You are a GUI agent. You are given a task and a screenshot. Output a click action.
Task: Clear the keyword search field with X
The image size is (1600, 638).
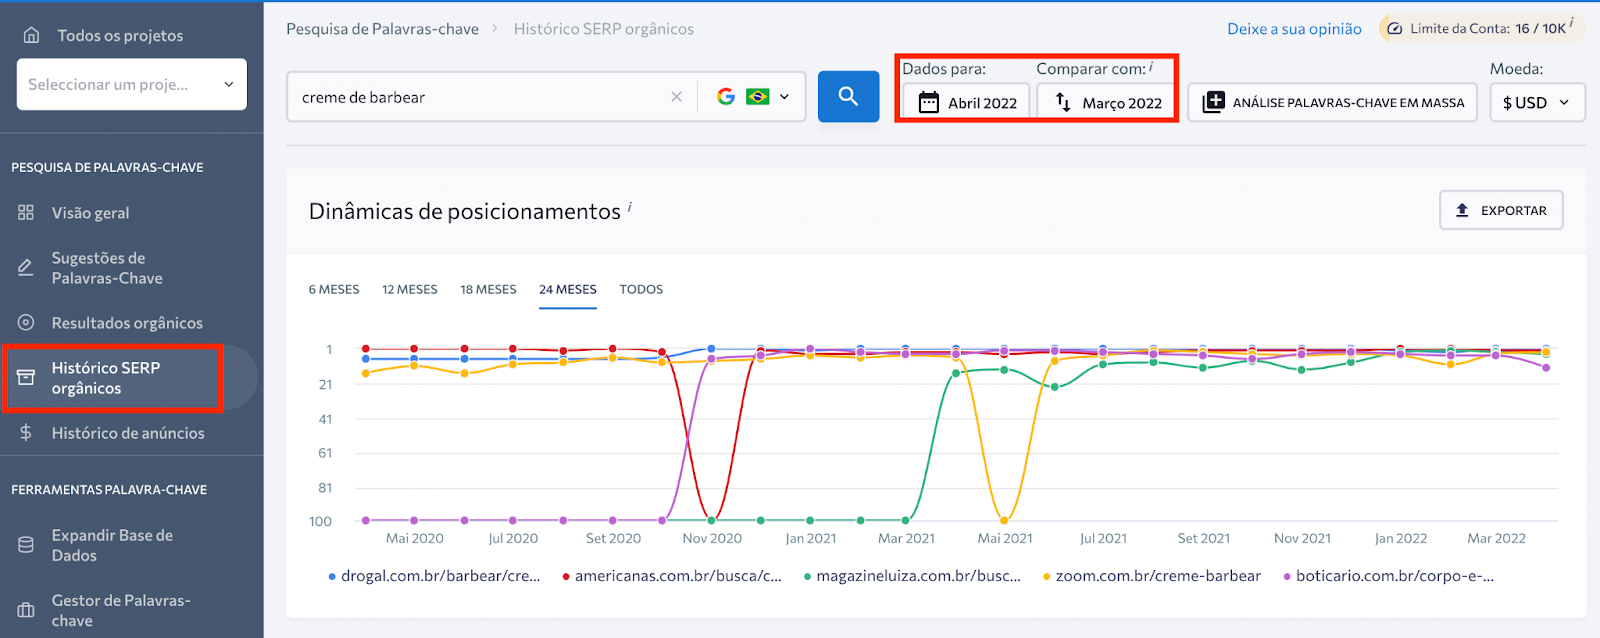(x=676, y=97)
